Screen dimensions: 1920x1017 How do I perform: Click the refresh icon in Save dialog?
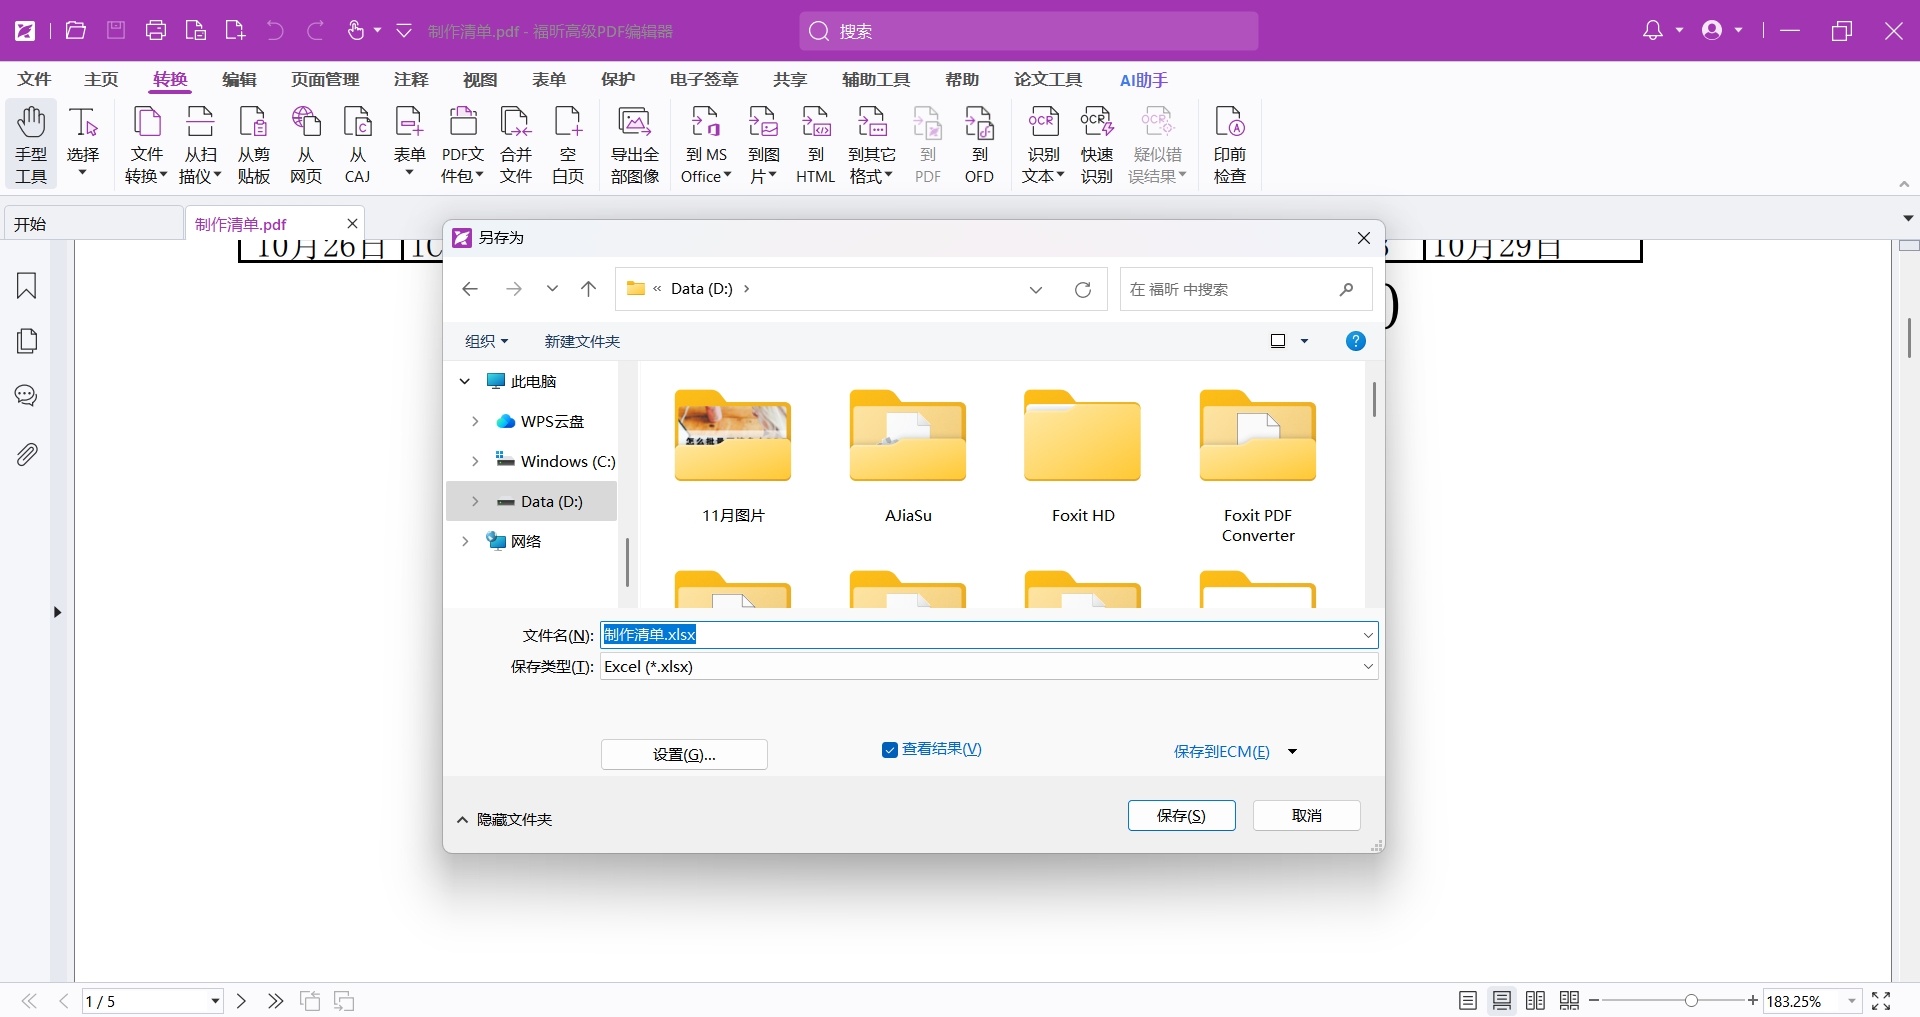click(1083, 290)
